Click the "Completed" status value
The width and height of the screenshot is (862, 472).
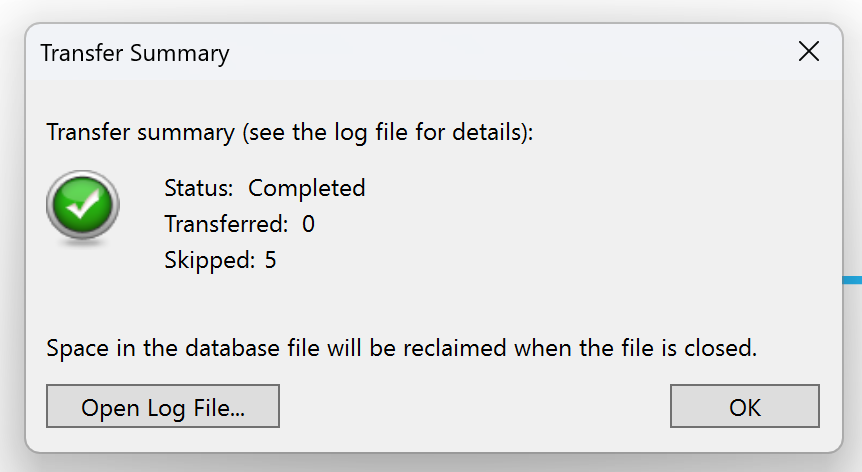307,188
